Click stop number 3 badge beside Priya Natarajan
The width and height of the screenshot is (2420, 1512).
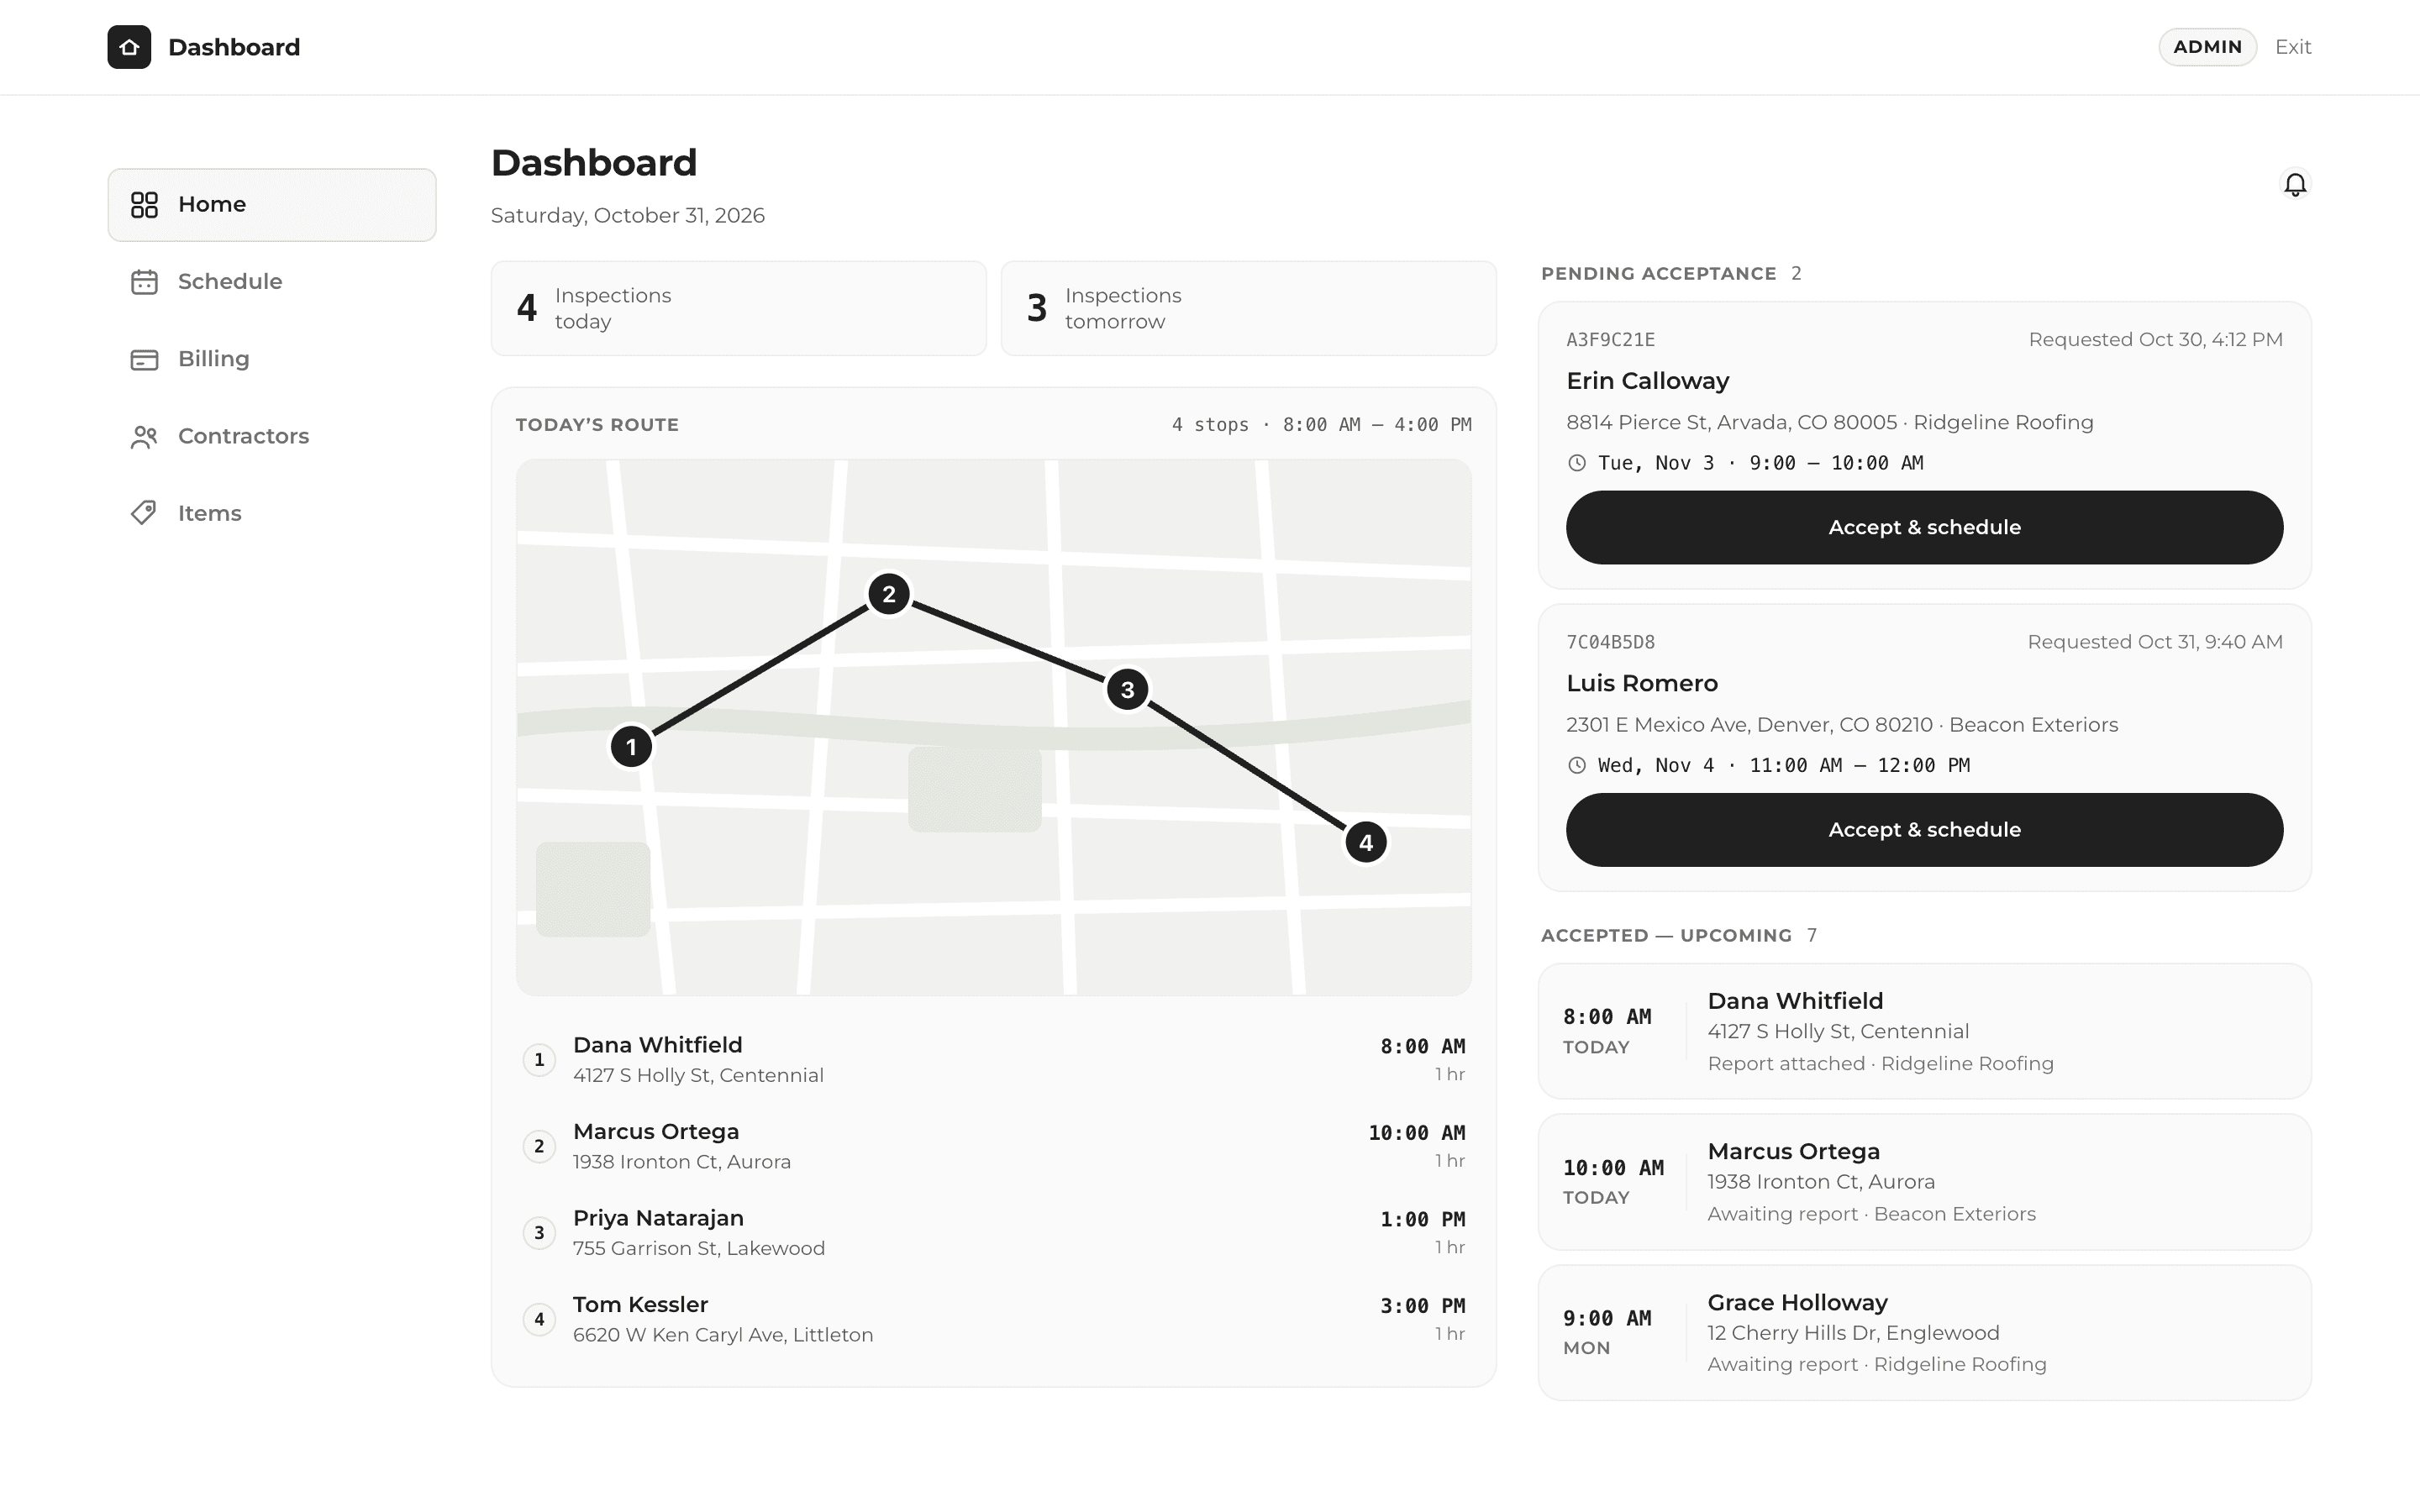coord(539,1232)
